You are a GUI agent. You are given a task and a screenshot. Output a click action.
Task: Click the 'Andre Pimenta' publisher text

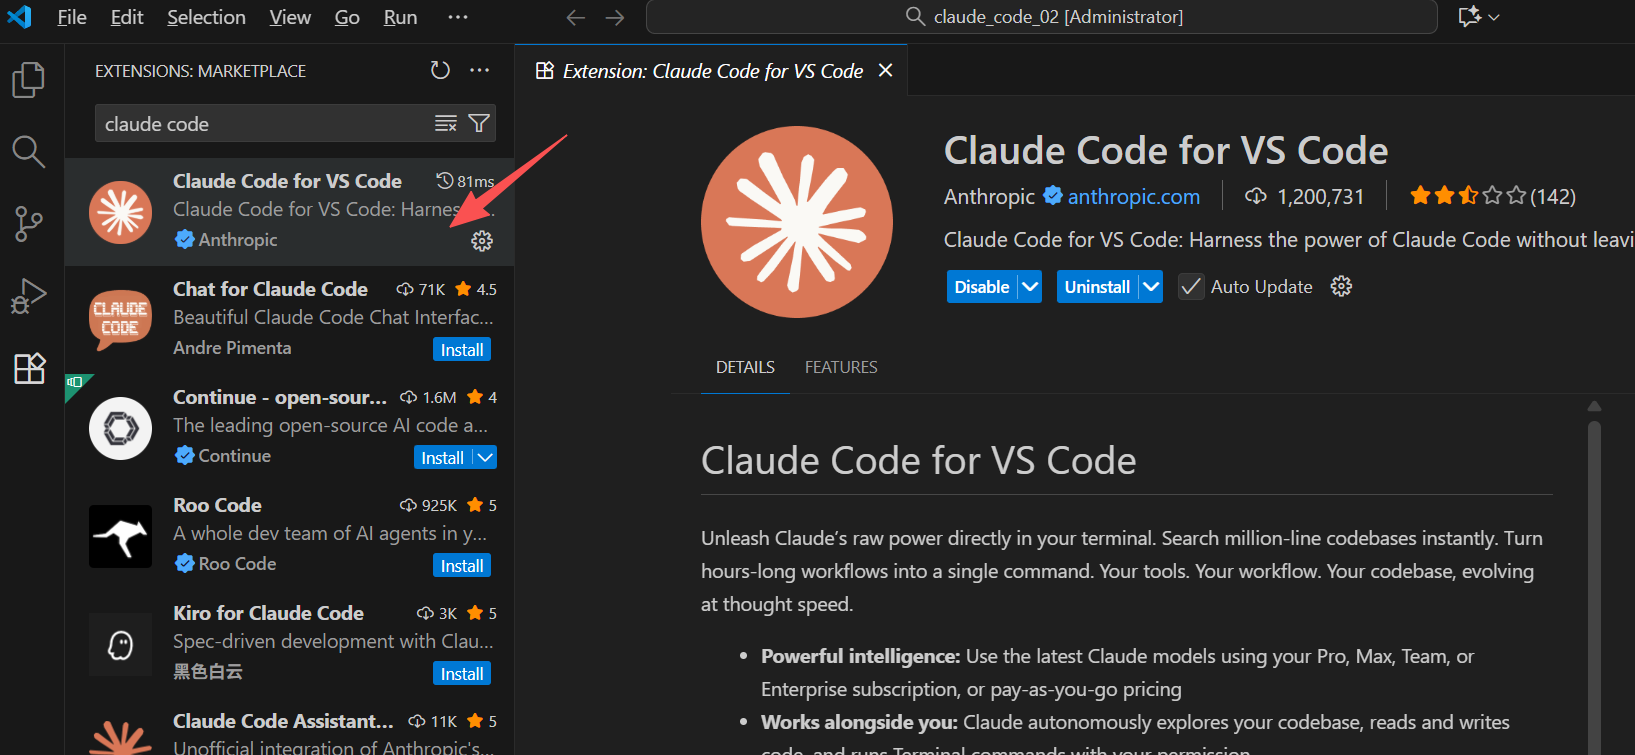(x=232, y=348)
